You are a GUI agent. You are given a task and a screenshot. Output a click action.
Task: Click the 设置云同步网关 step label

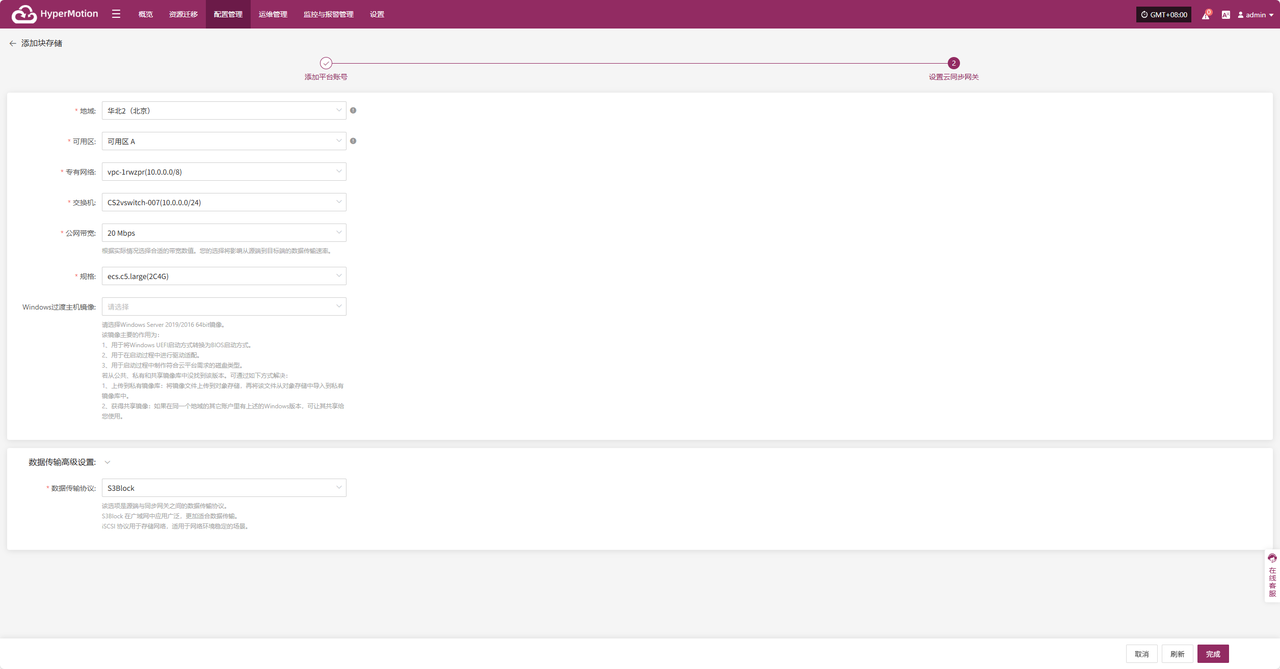pyautogui.click(x=953, y=77)
